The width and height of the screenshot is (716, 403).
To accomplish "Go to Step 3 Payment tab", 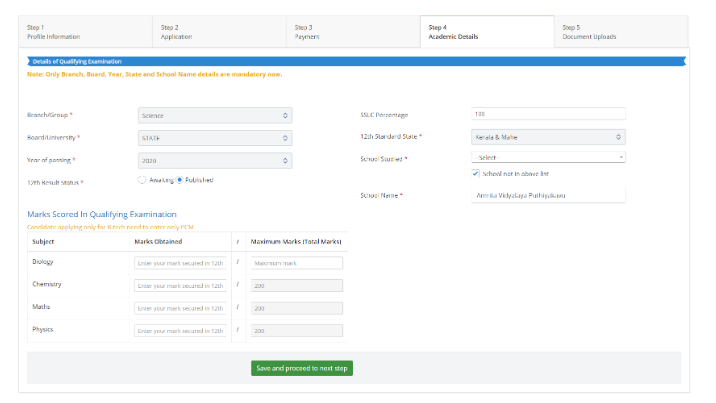I will 353,32.
